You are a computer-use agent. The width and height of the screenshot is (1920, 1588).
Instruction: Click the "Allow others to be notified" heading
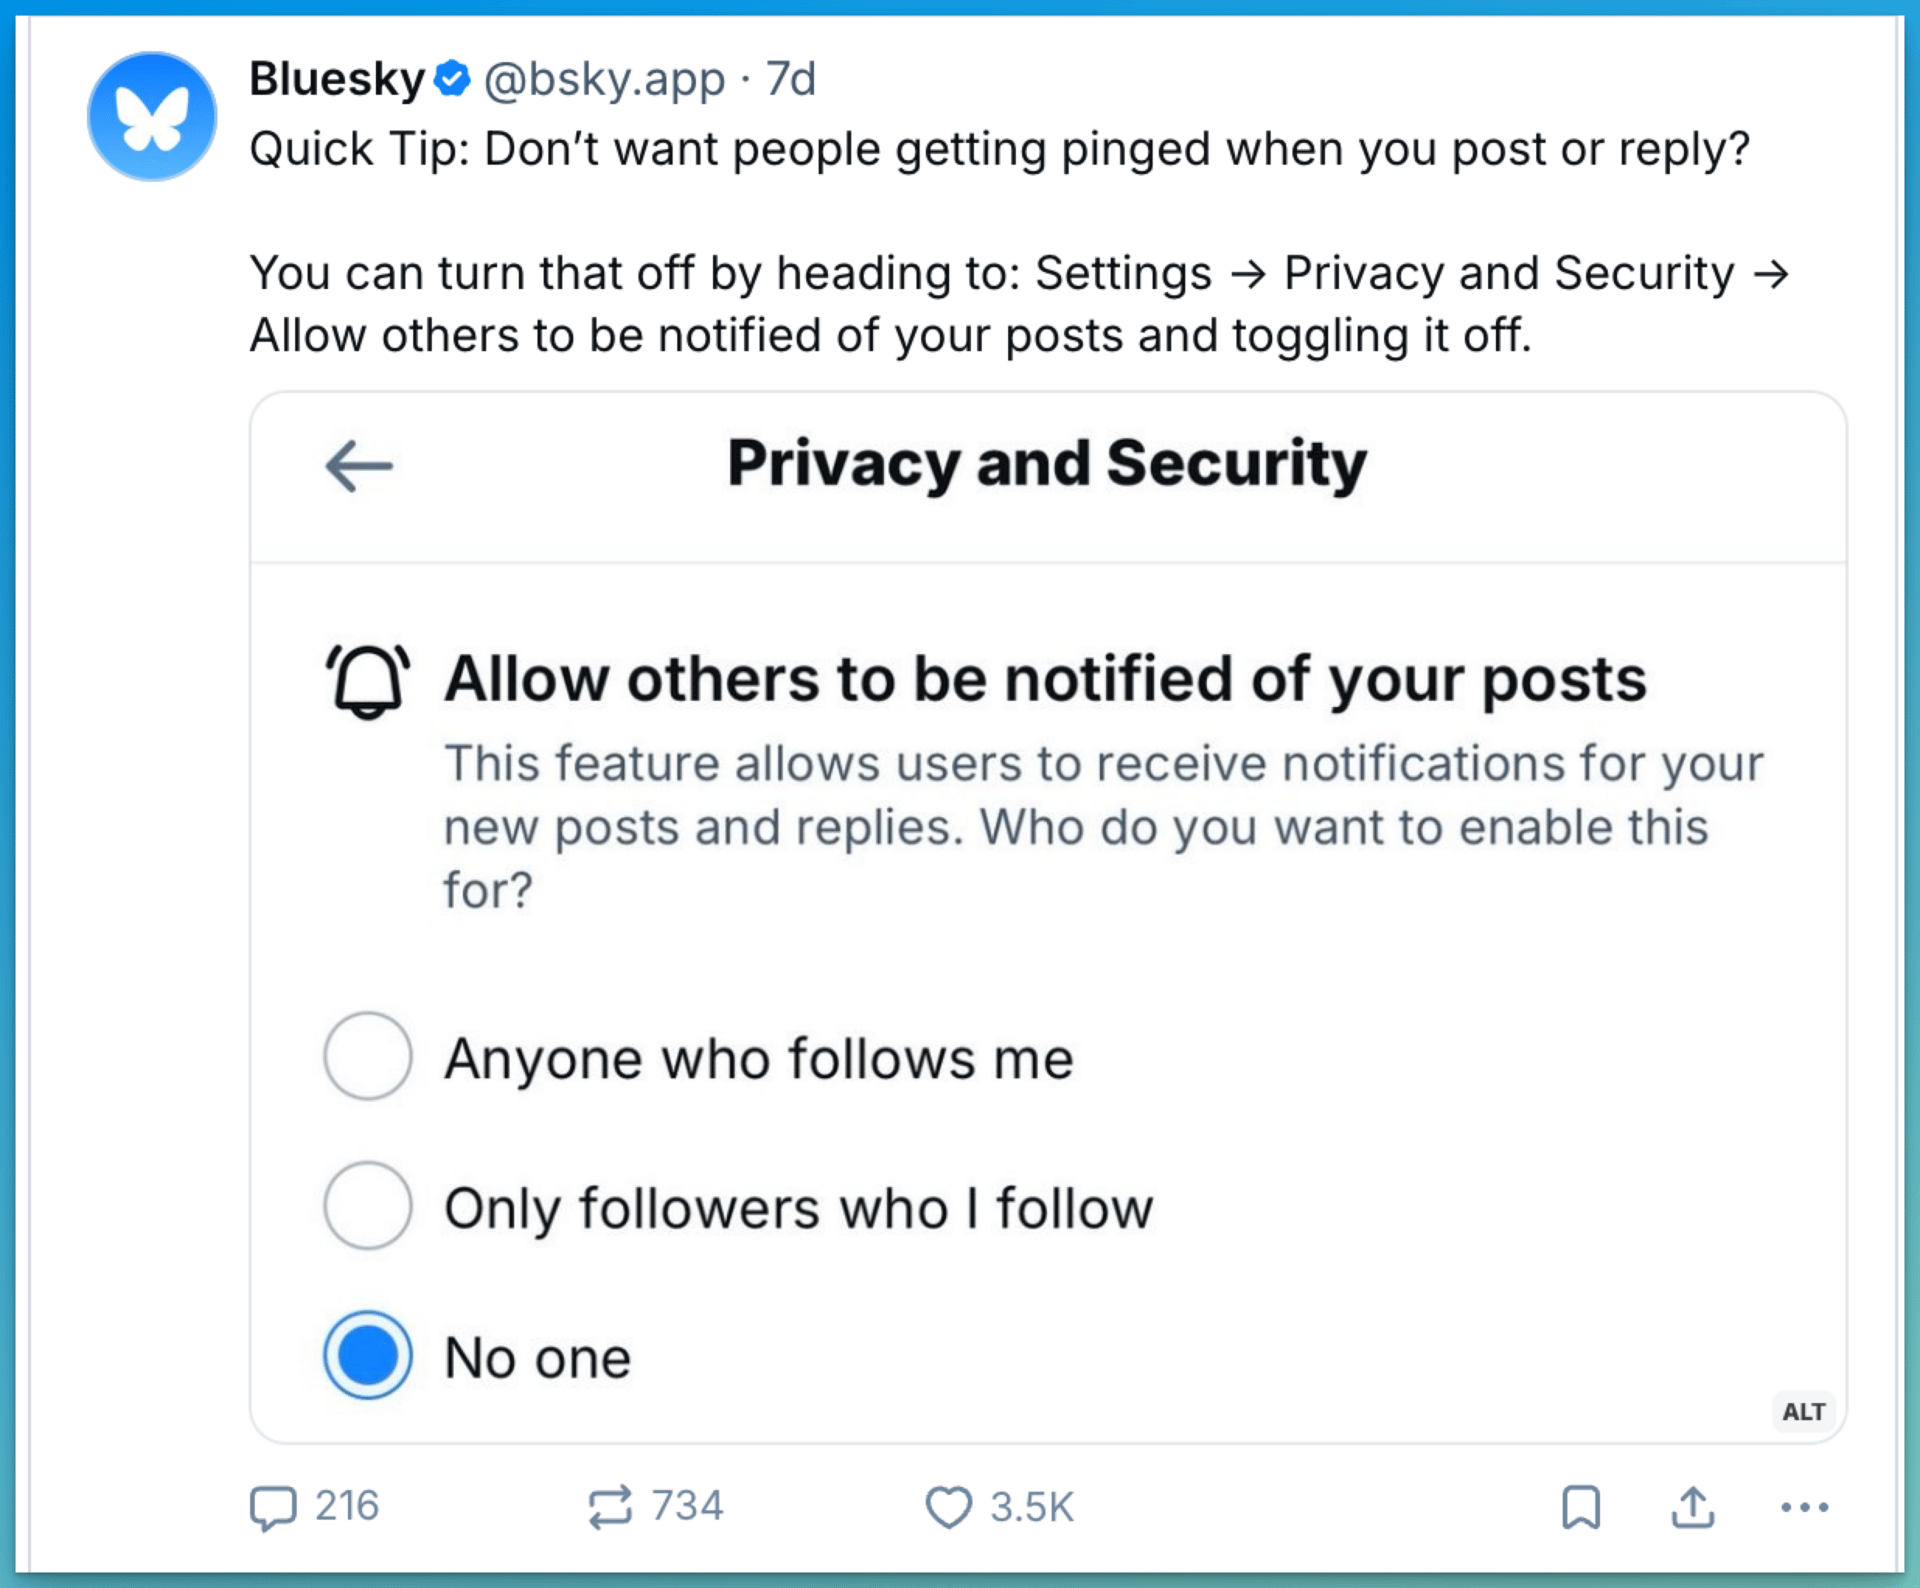click(x=1045, y=680)
